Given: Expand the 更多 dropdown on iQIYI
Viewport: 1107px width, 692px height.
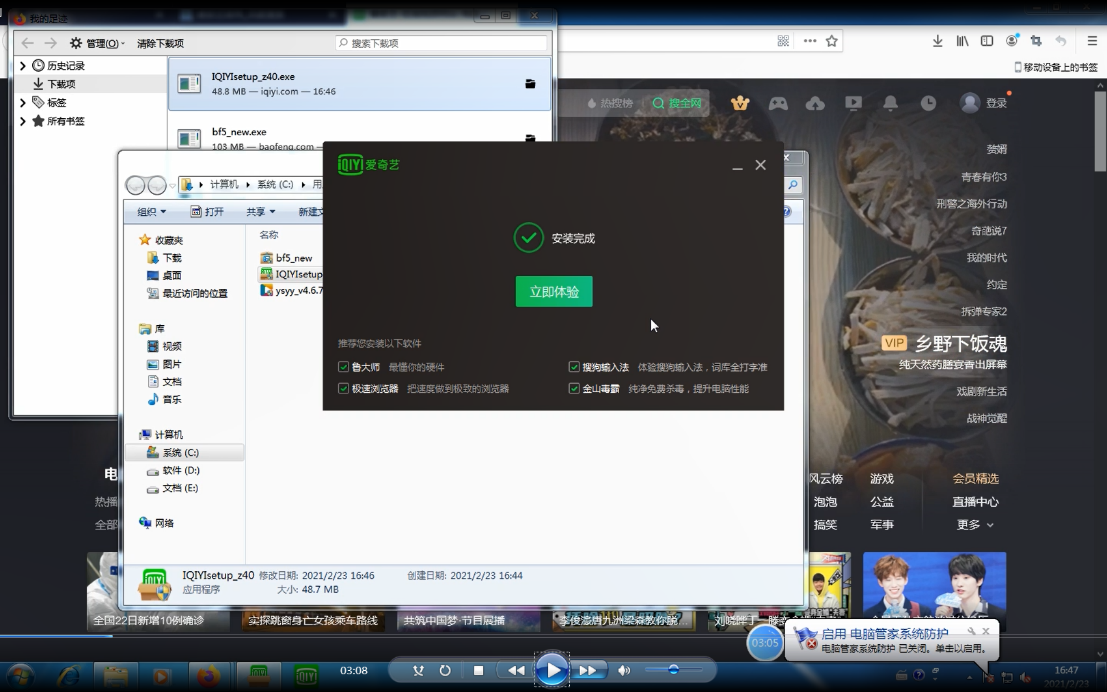Looking at the screenshot, I should [x=975, y=525].
